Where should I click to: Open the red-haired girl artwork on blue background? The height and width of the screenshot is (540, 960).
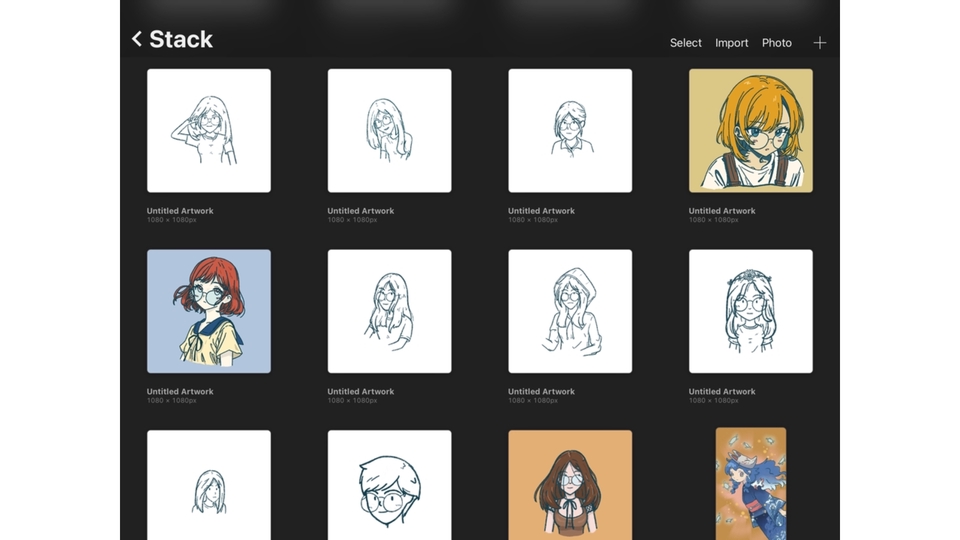point(209,311)
